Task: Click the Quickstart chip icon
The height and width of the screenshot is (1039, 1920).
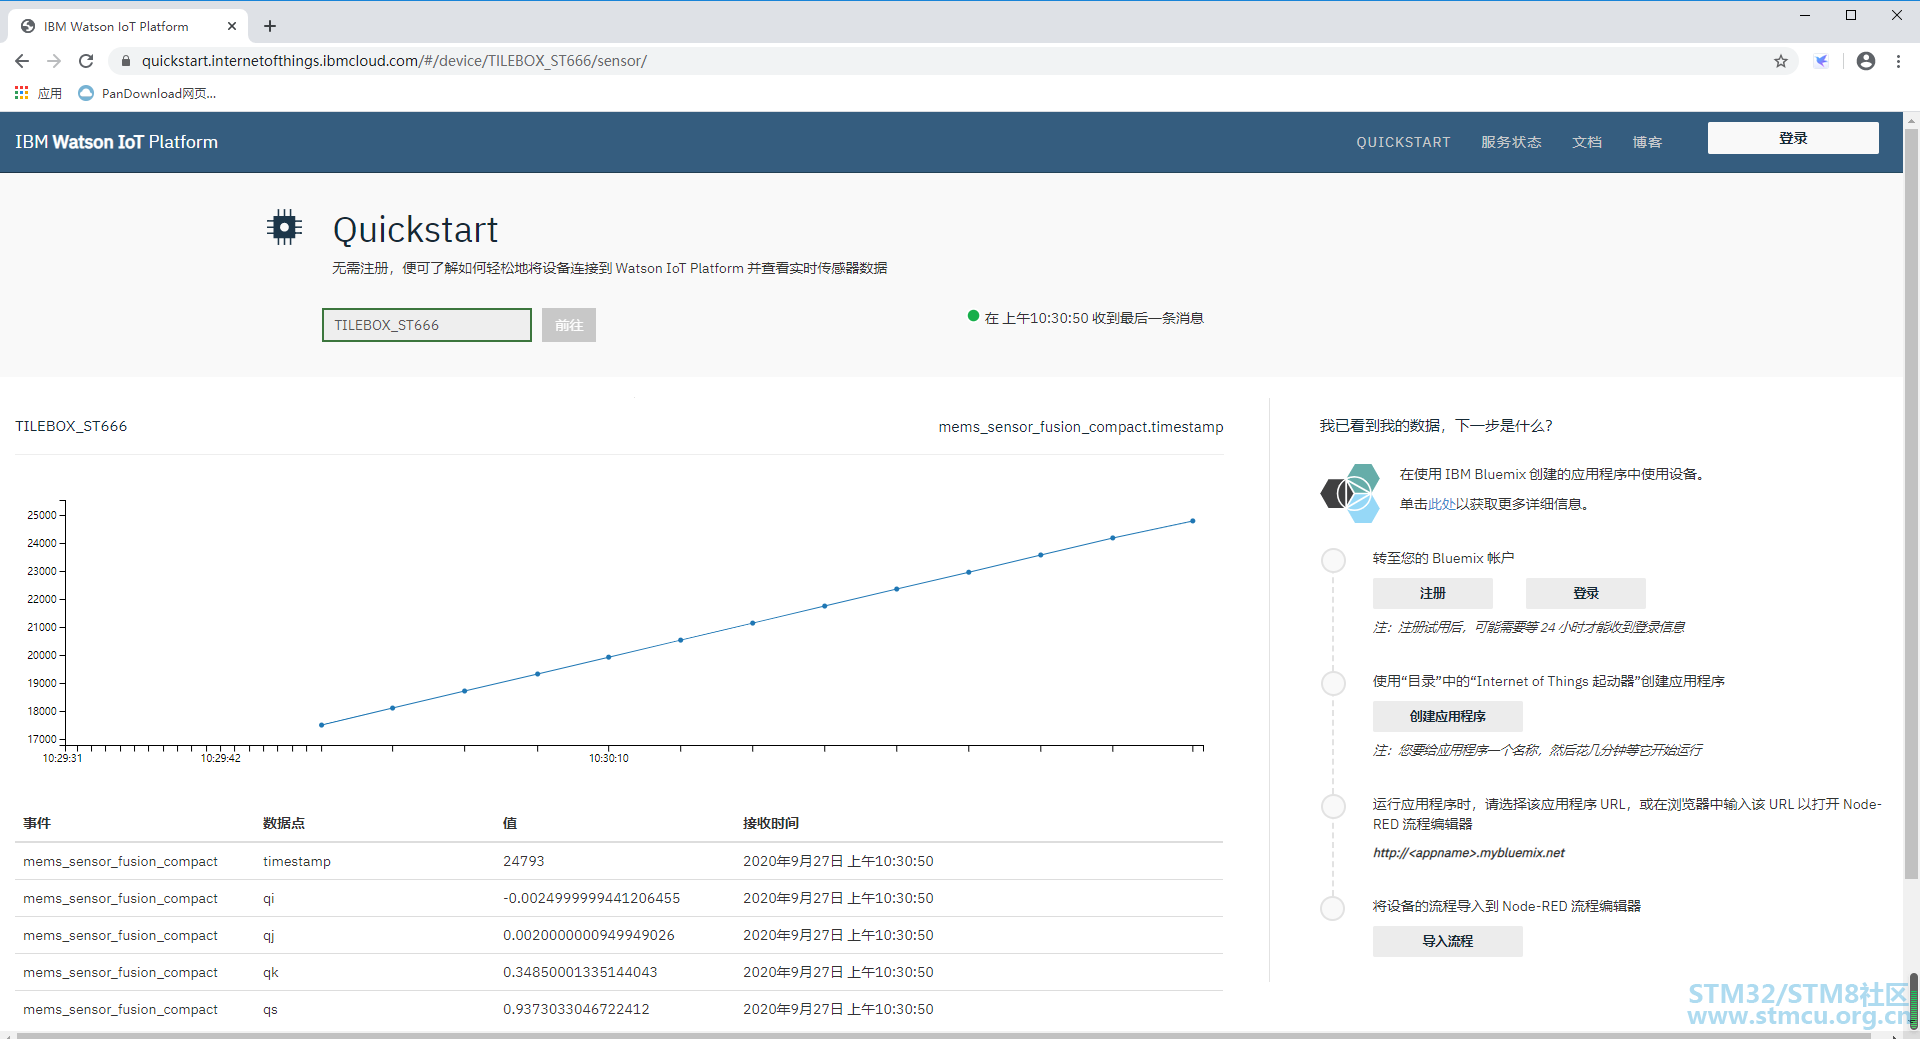Action: [x=285, y=228]
